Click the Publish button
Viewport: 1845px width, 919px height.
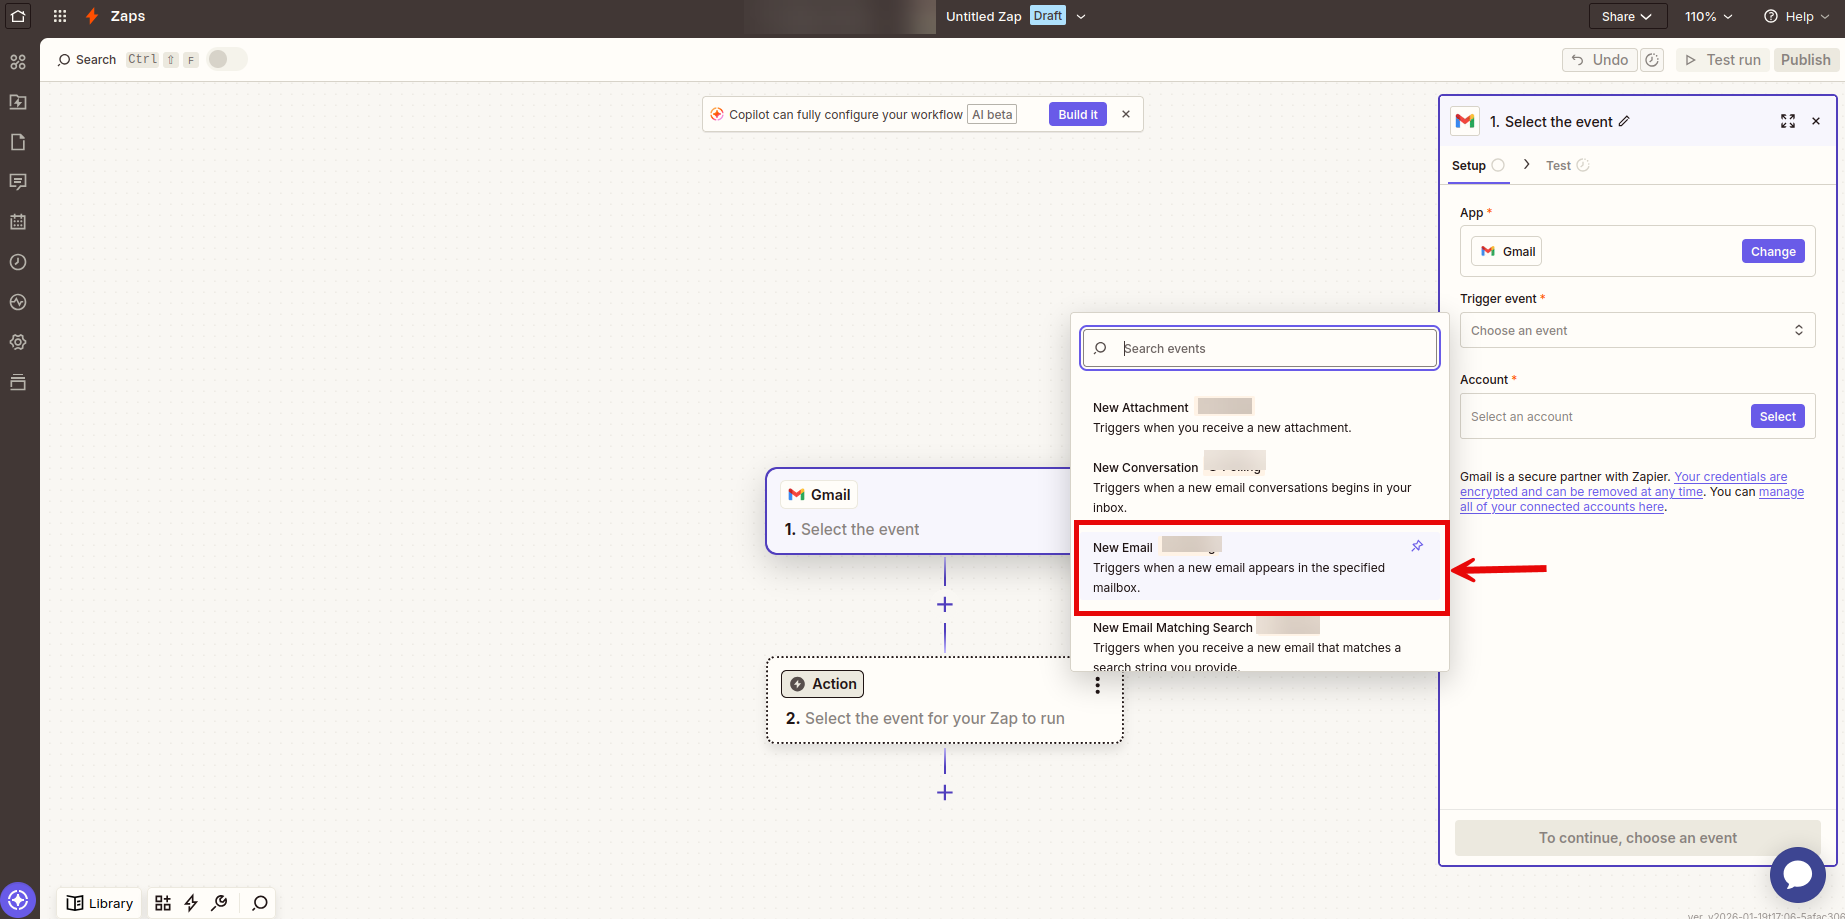coord(1805,60)
